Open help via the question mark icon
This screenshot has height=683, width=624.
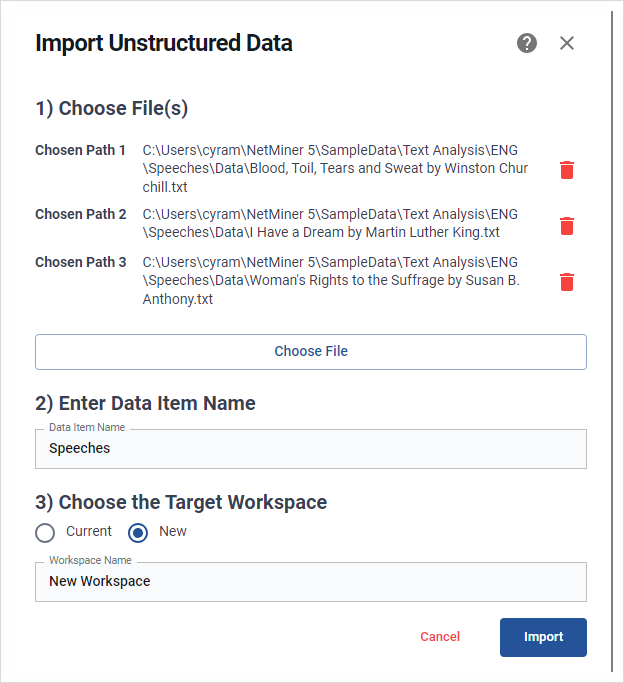click(x=526, y=43)
